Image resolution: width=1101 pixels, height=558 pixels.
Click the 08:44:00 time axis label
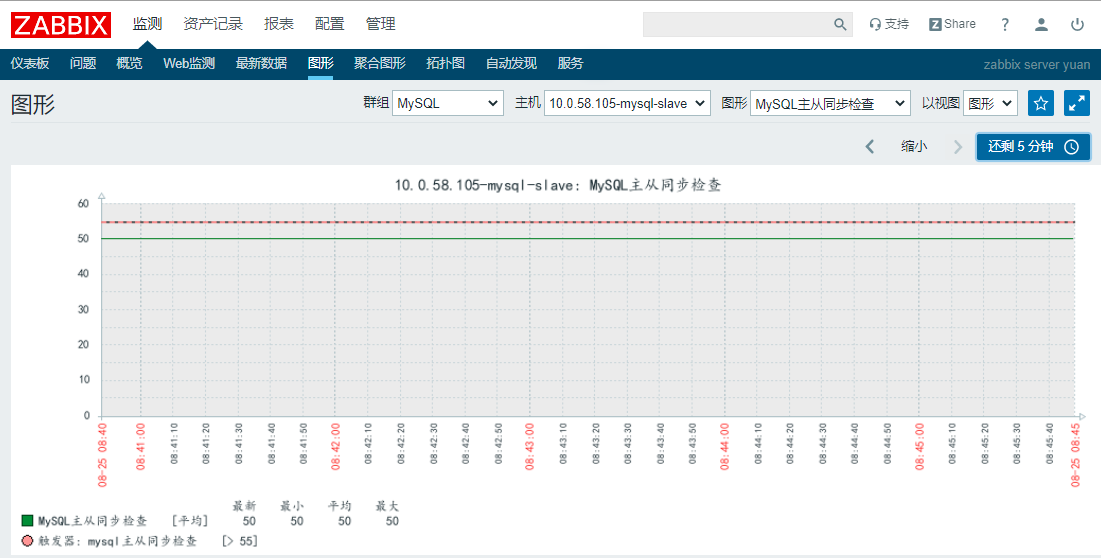[725, 446]
